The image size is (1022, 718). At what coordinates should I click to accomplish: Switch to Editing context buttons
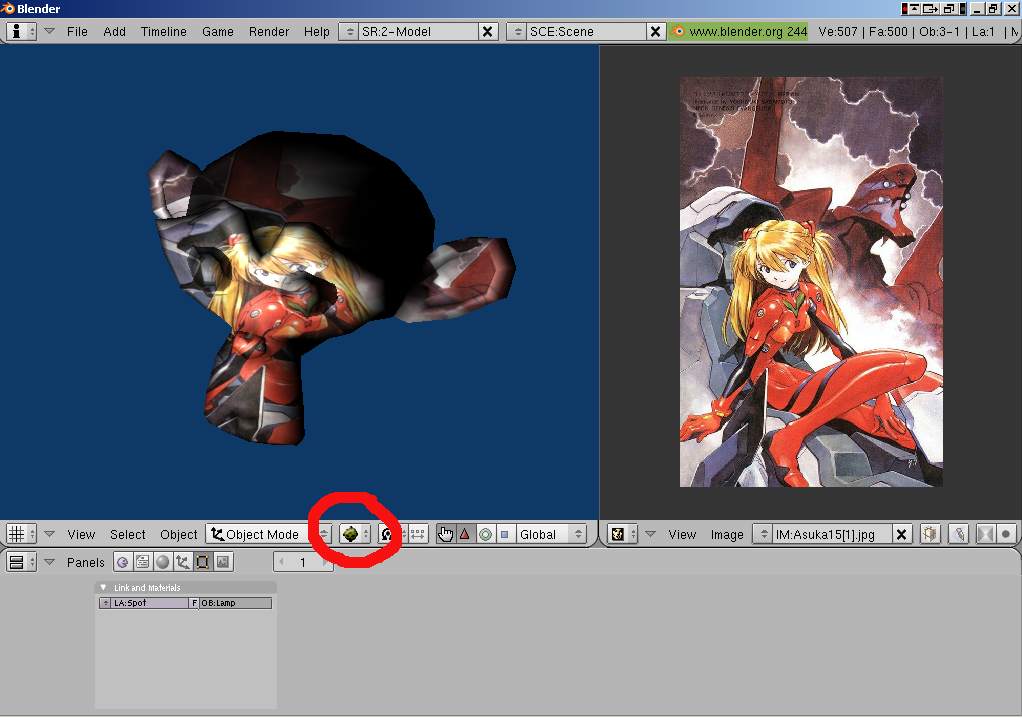[203, 562]
